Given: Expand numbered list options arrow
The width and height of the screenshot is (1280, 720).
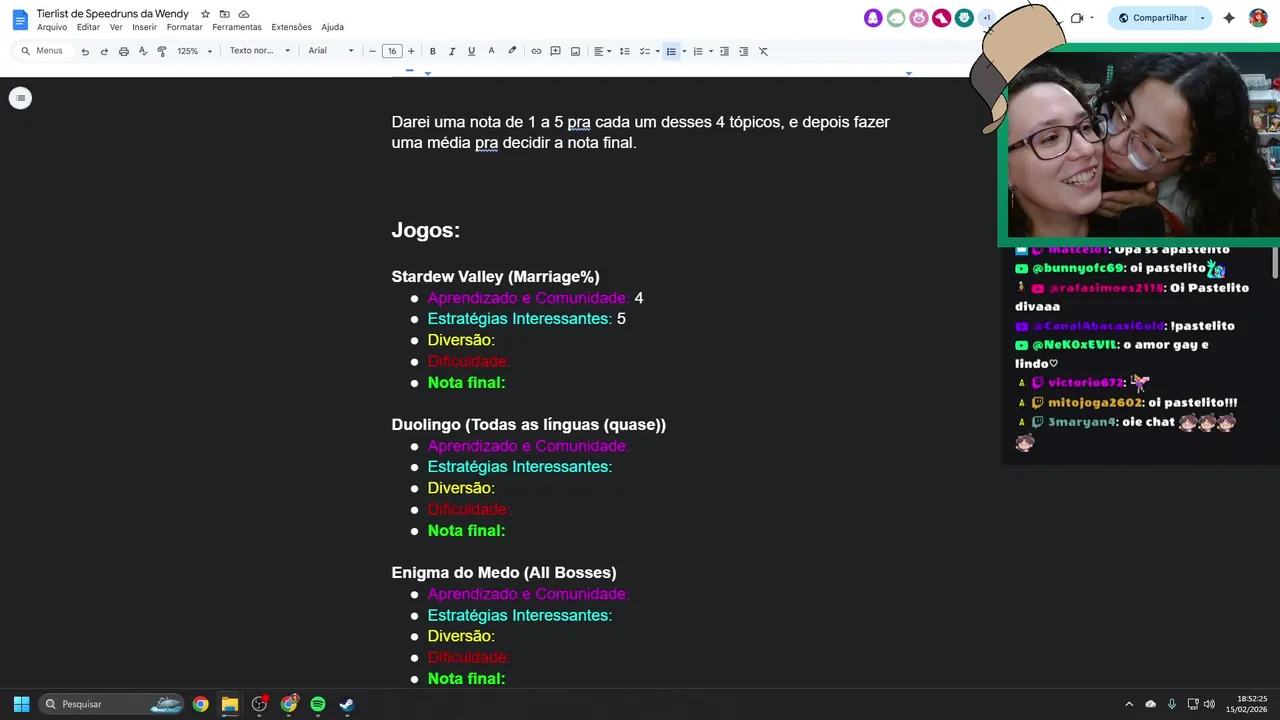Looking at the screenshot, I should pyautogui.click(x=711, y=51).
